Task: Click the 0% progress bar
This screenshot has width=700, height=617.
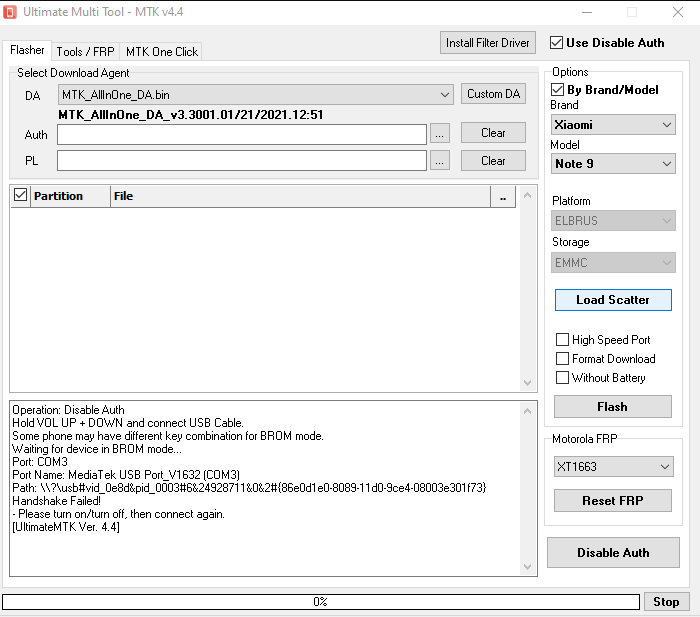Action: coord(320,602)
